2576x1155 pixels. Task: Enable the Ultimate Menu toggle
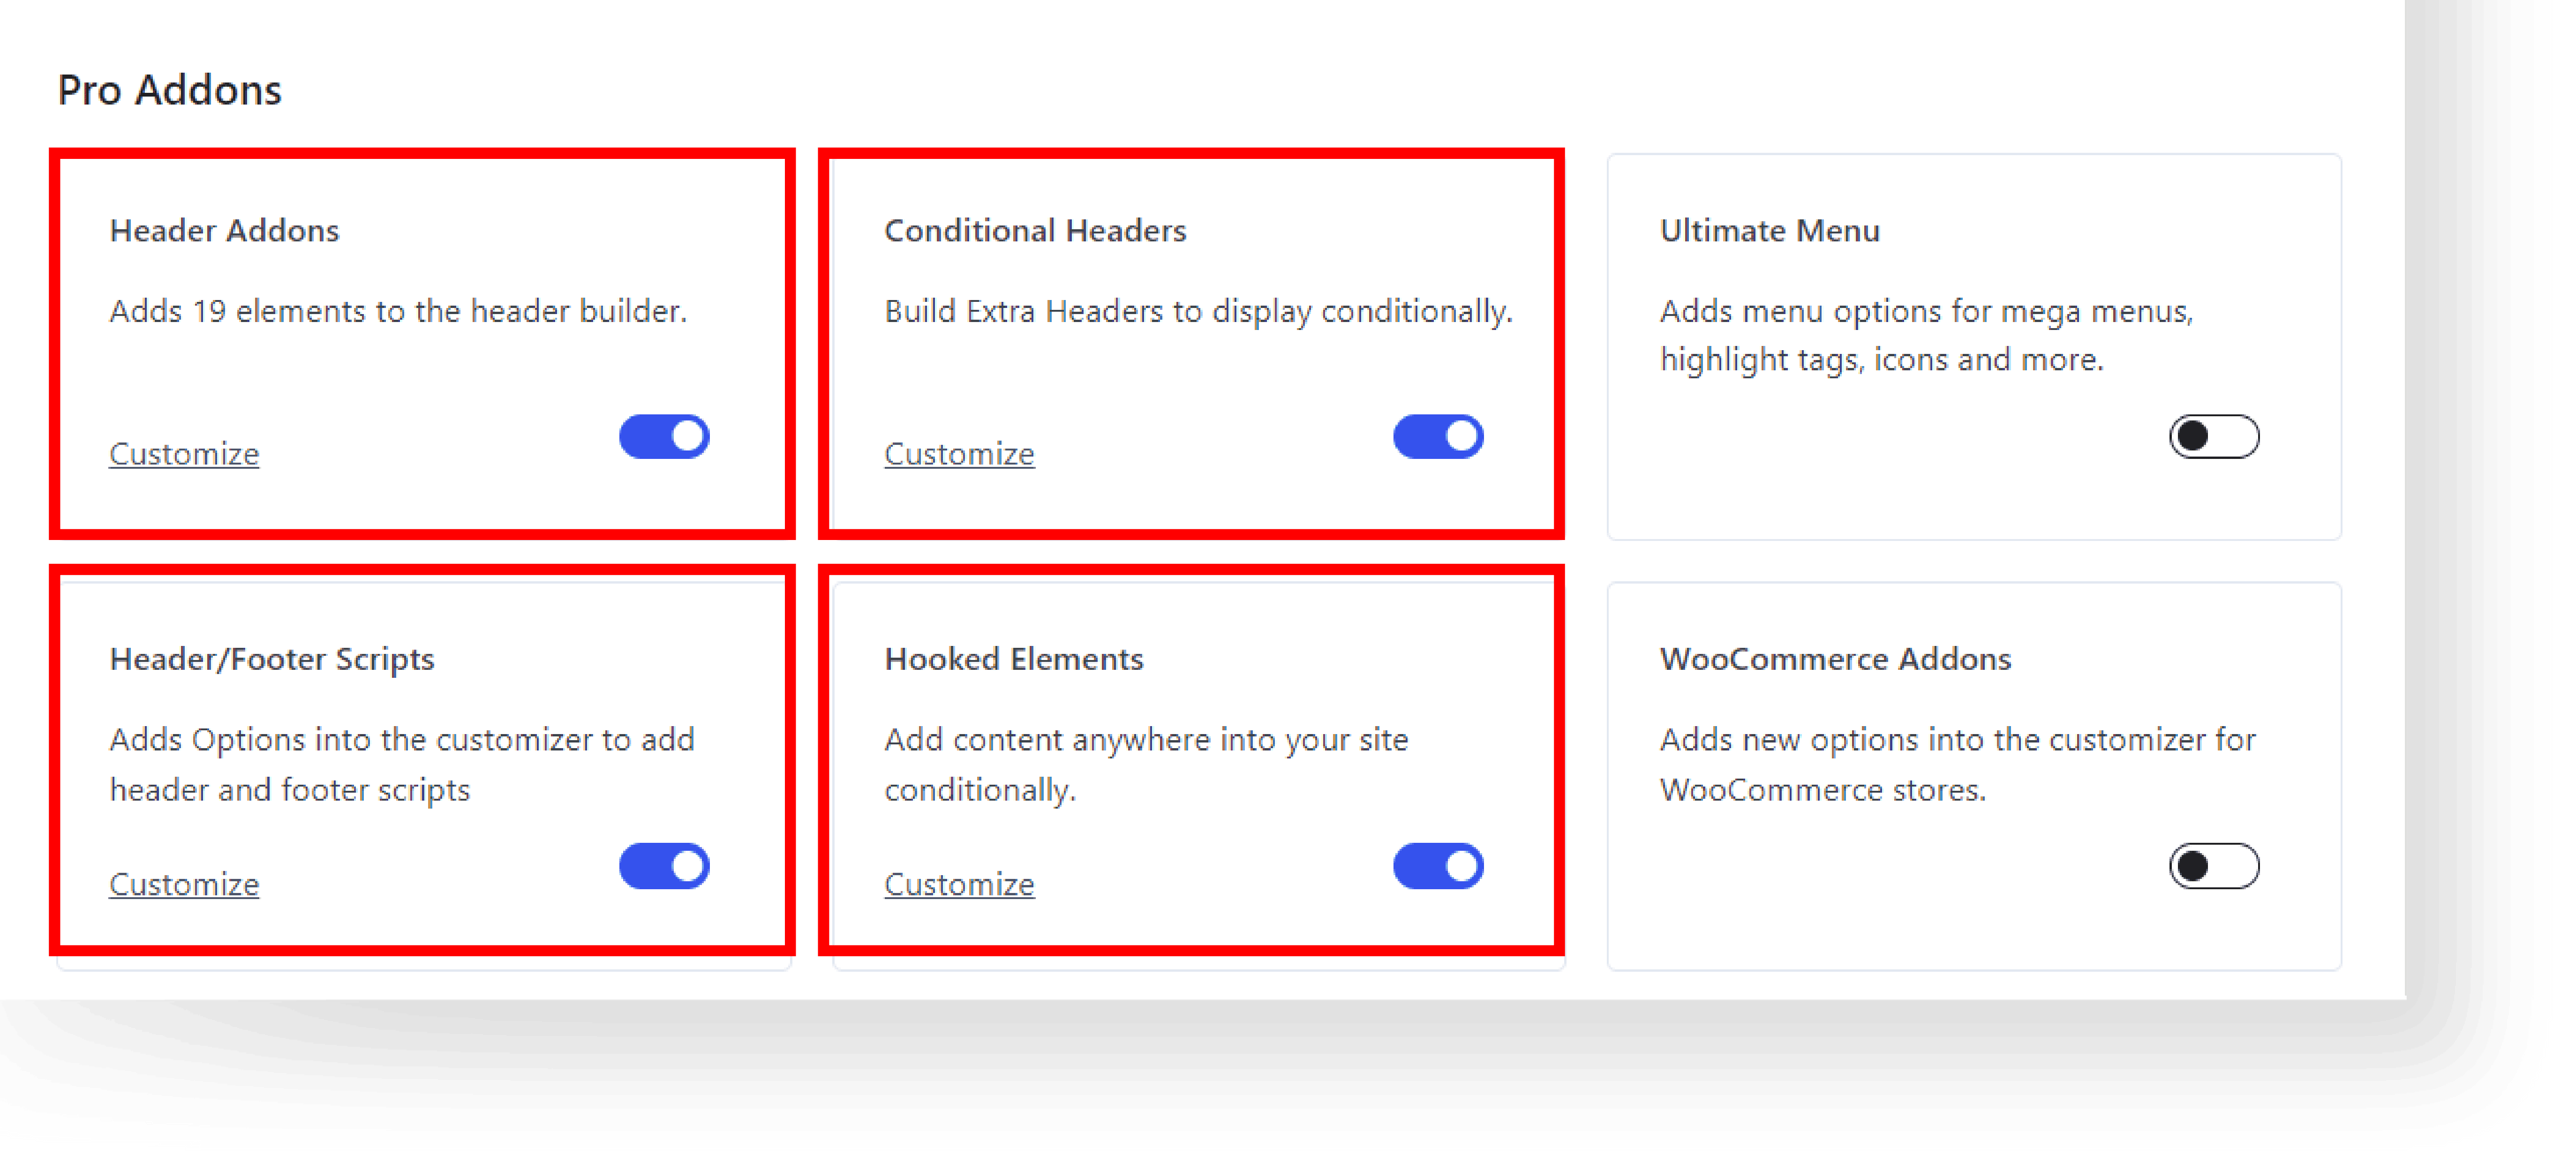tap(2214, 437)
